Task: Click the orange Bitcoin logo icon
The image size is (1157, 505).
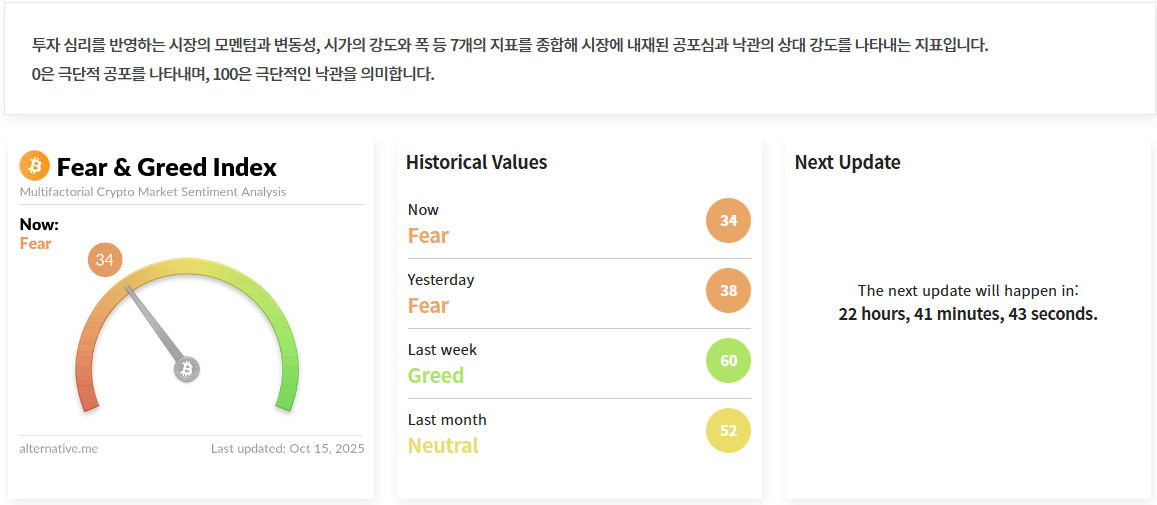Action: 34,166
